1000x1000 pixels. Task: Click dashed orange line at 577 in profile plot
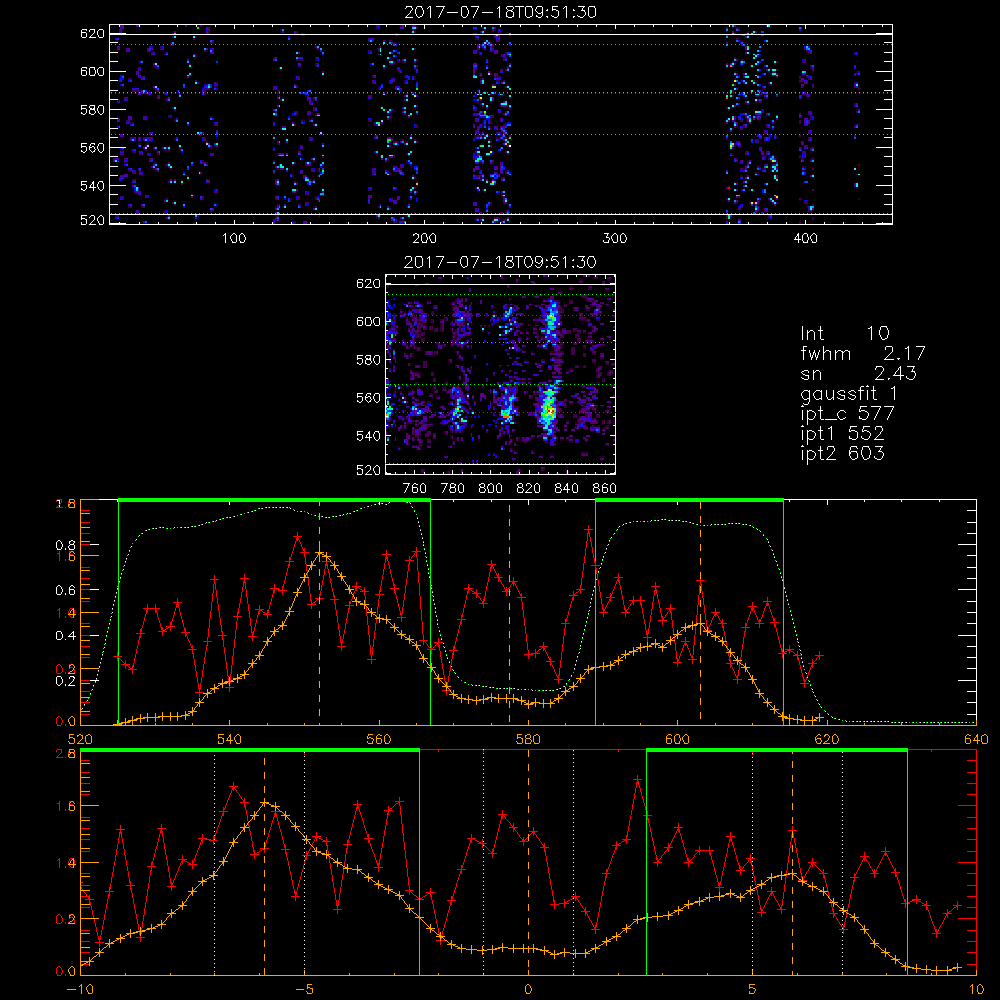point(509,612)
